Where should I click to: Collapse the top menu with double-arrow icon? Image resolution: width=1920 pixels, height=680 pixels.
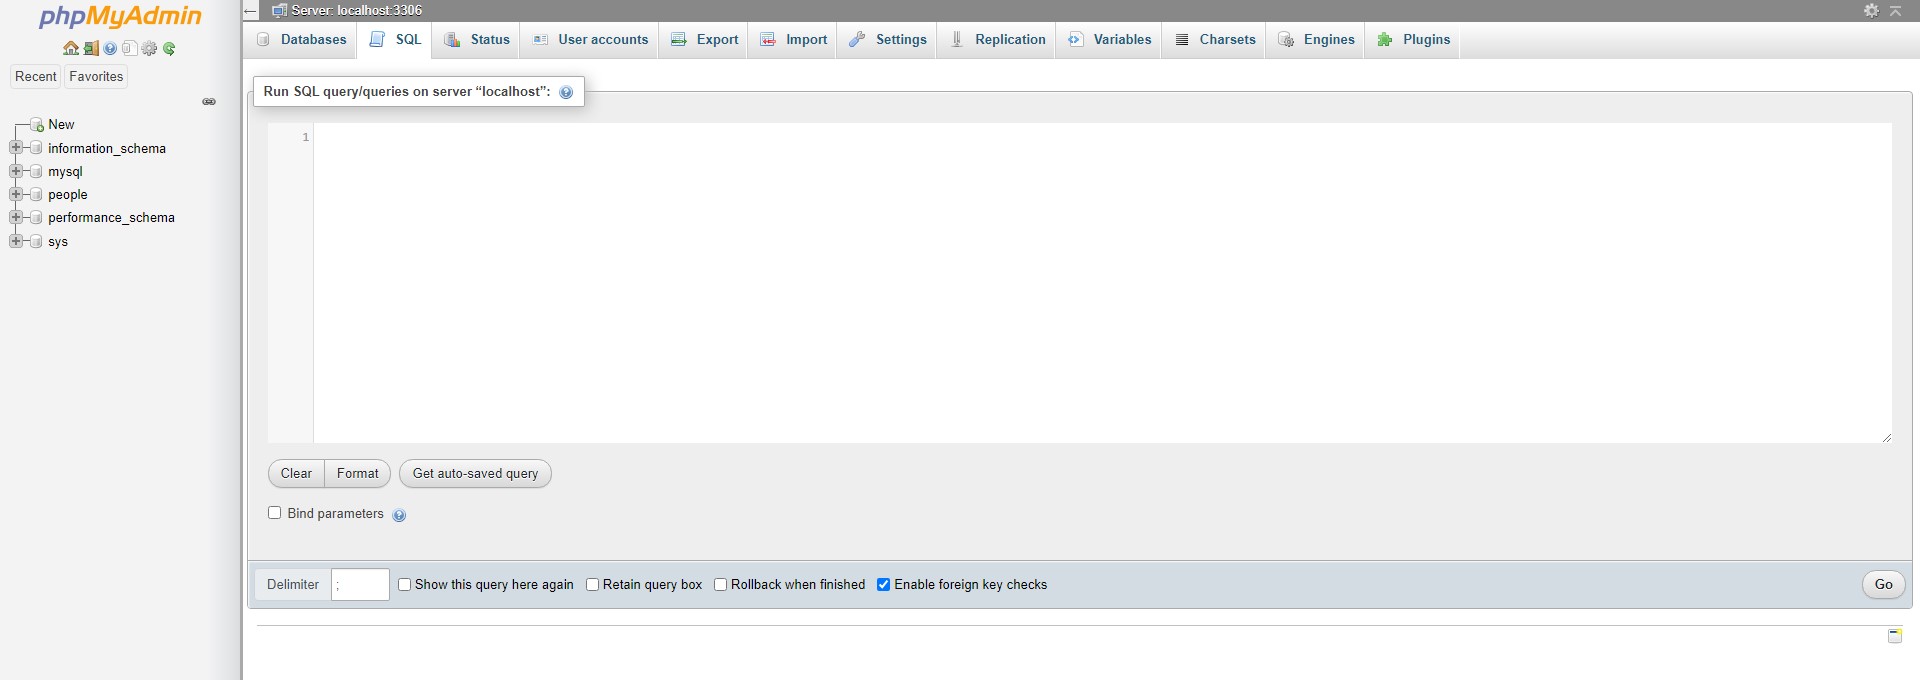coord(1895,10)
